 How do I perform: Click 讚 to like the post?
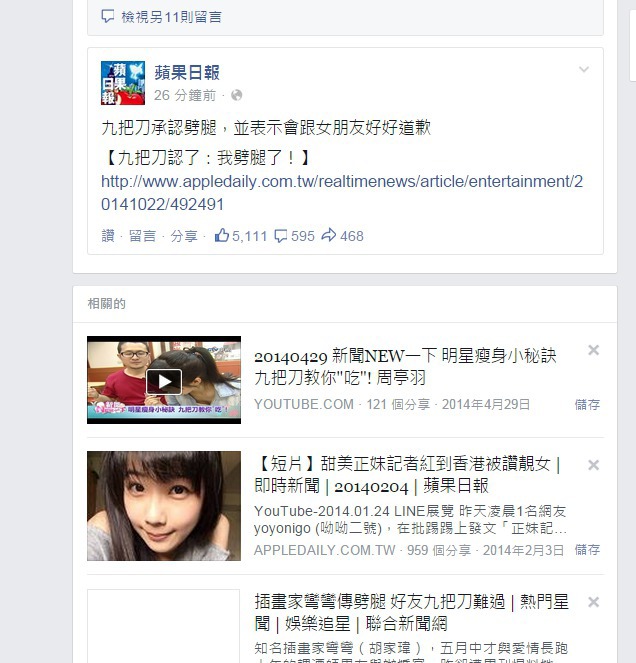tap(108, 236)
